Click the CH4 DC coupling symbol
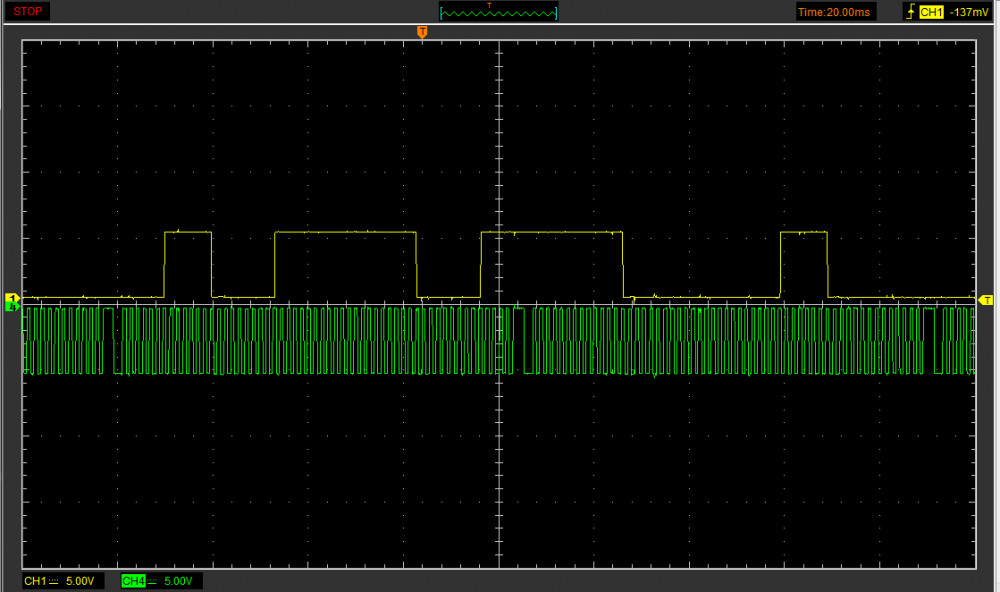 pos(152,581)
